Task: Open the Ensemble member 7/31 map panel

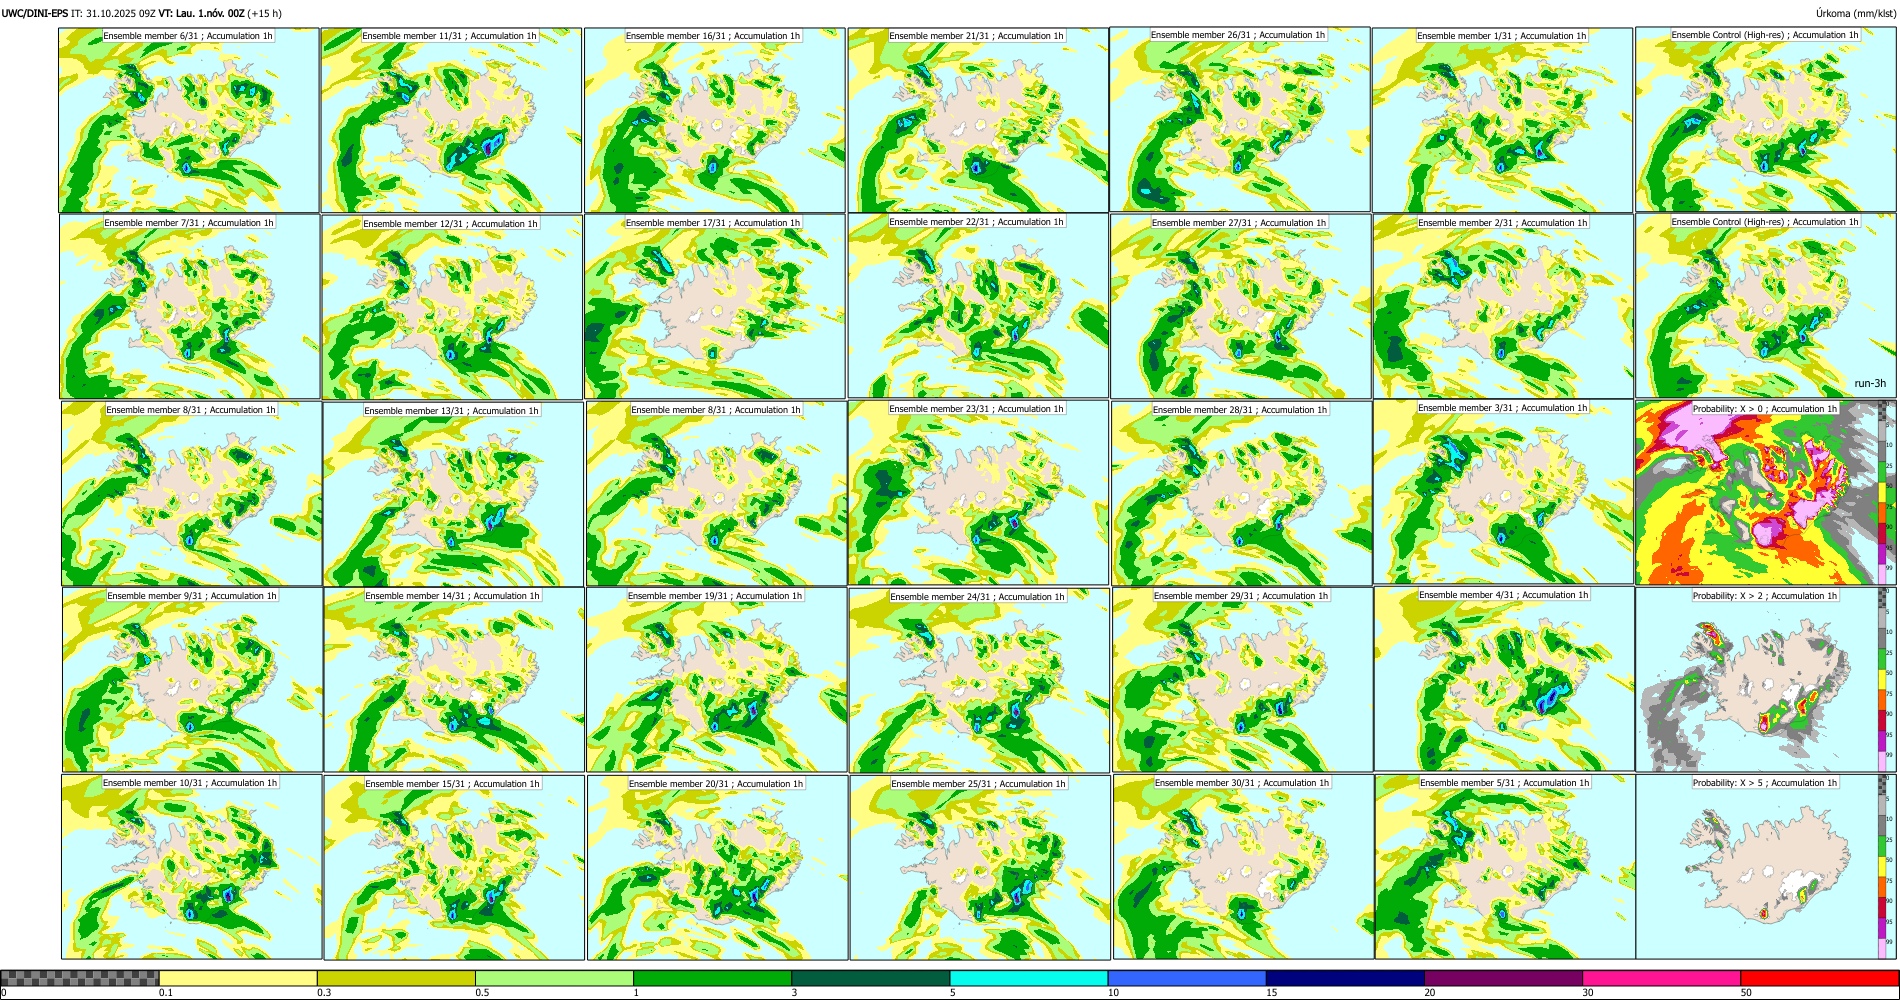Action: pos(190,307)
